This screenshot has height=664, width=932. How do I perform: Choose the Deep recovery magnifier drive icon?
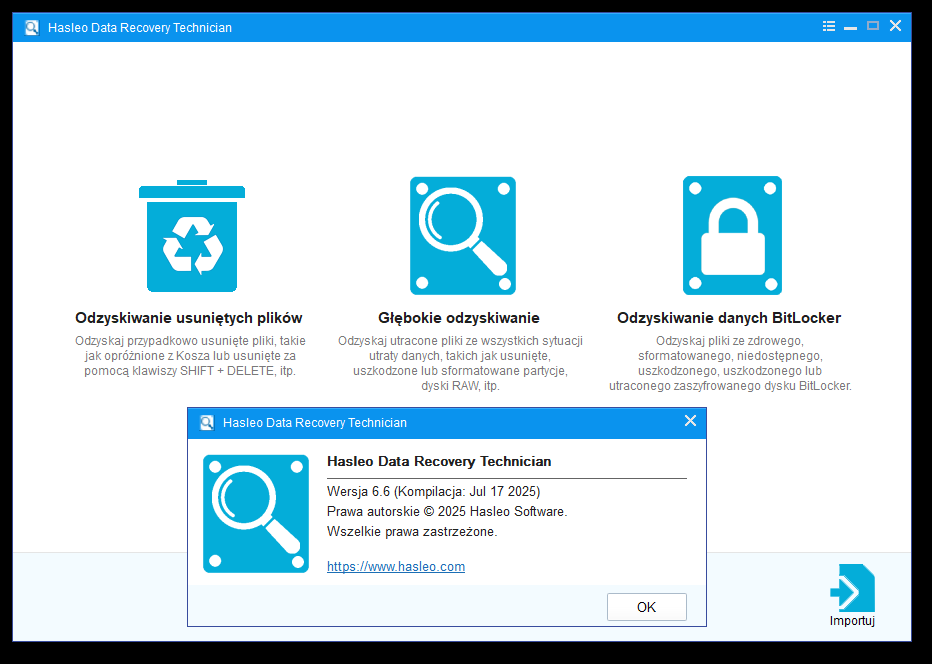pos(462,236)
